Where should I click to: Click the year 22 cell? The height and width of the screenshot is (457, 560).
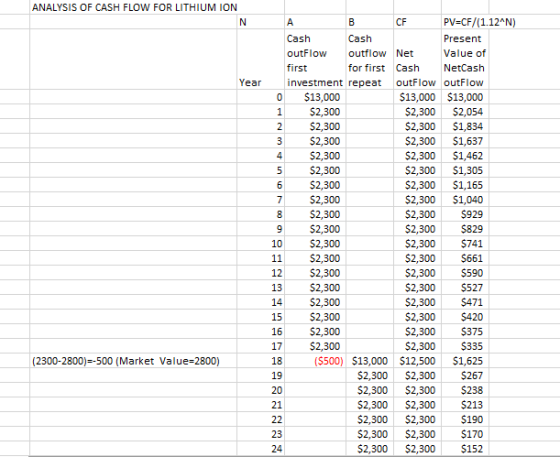pos(261,419)
